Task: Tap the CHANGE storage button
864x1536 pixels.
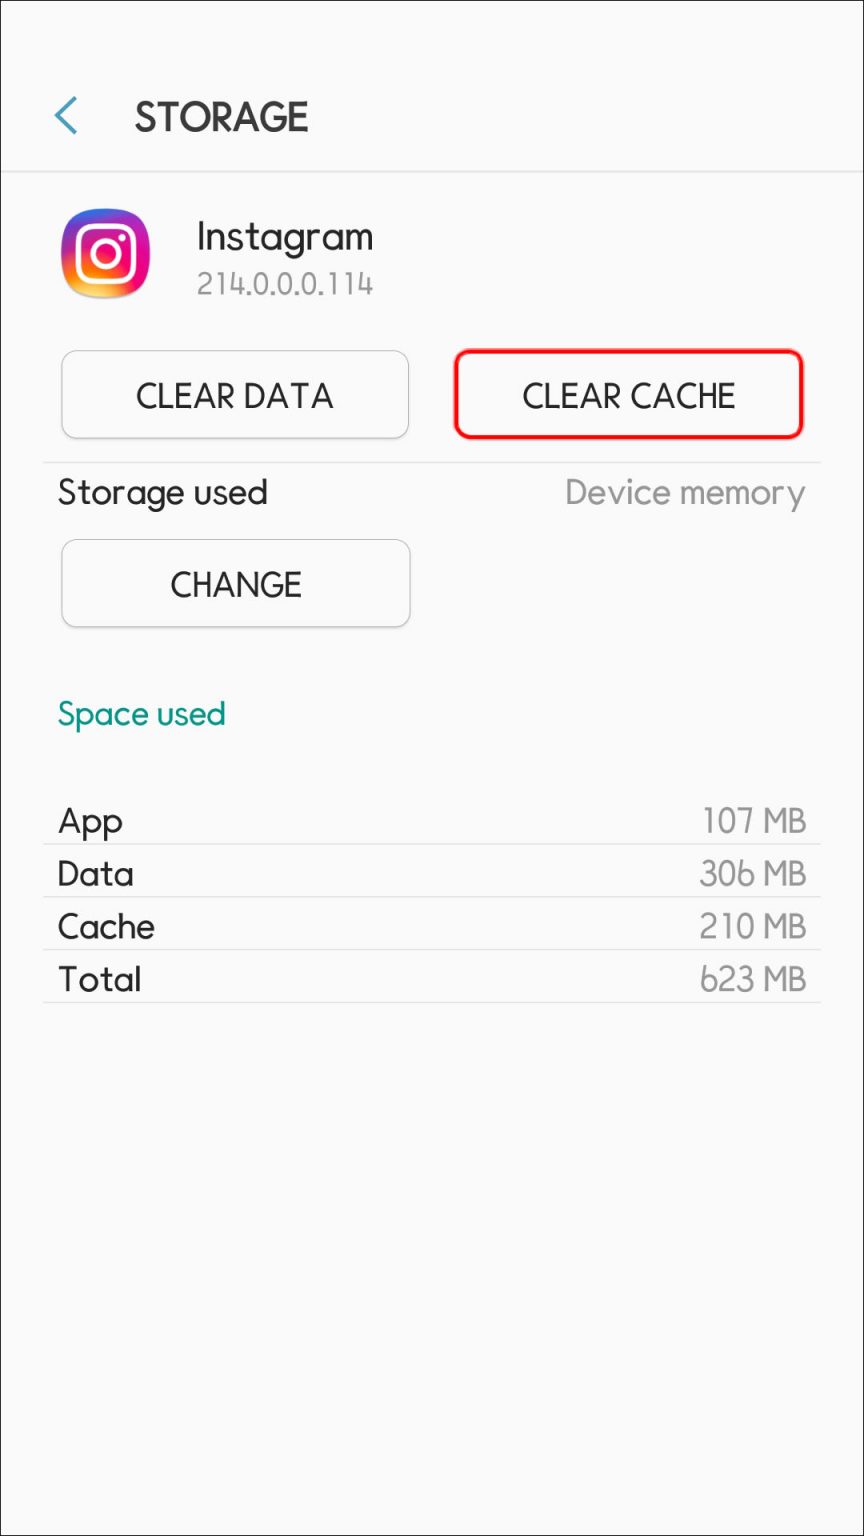Action: click(x=236, y=584)
